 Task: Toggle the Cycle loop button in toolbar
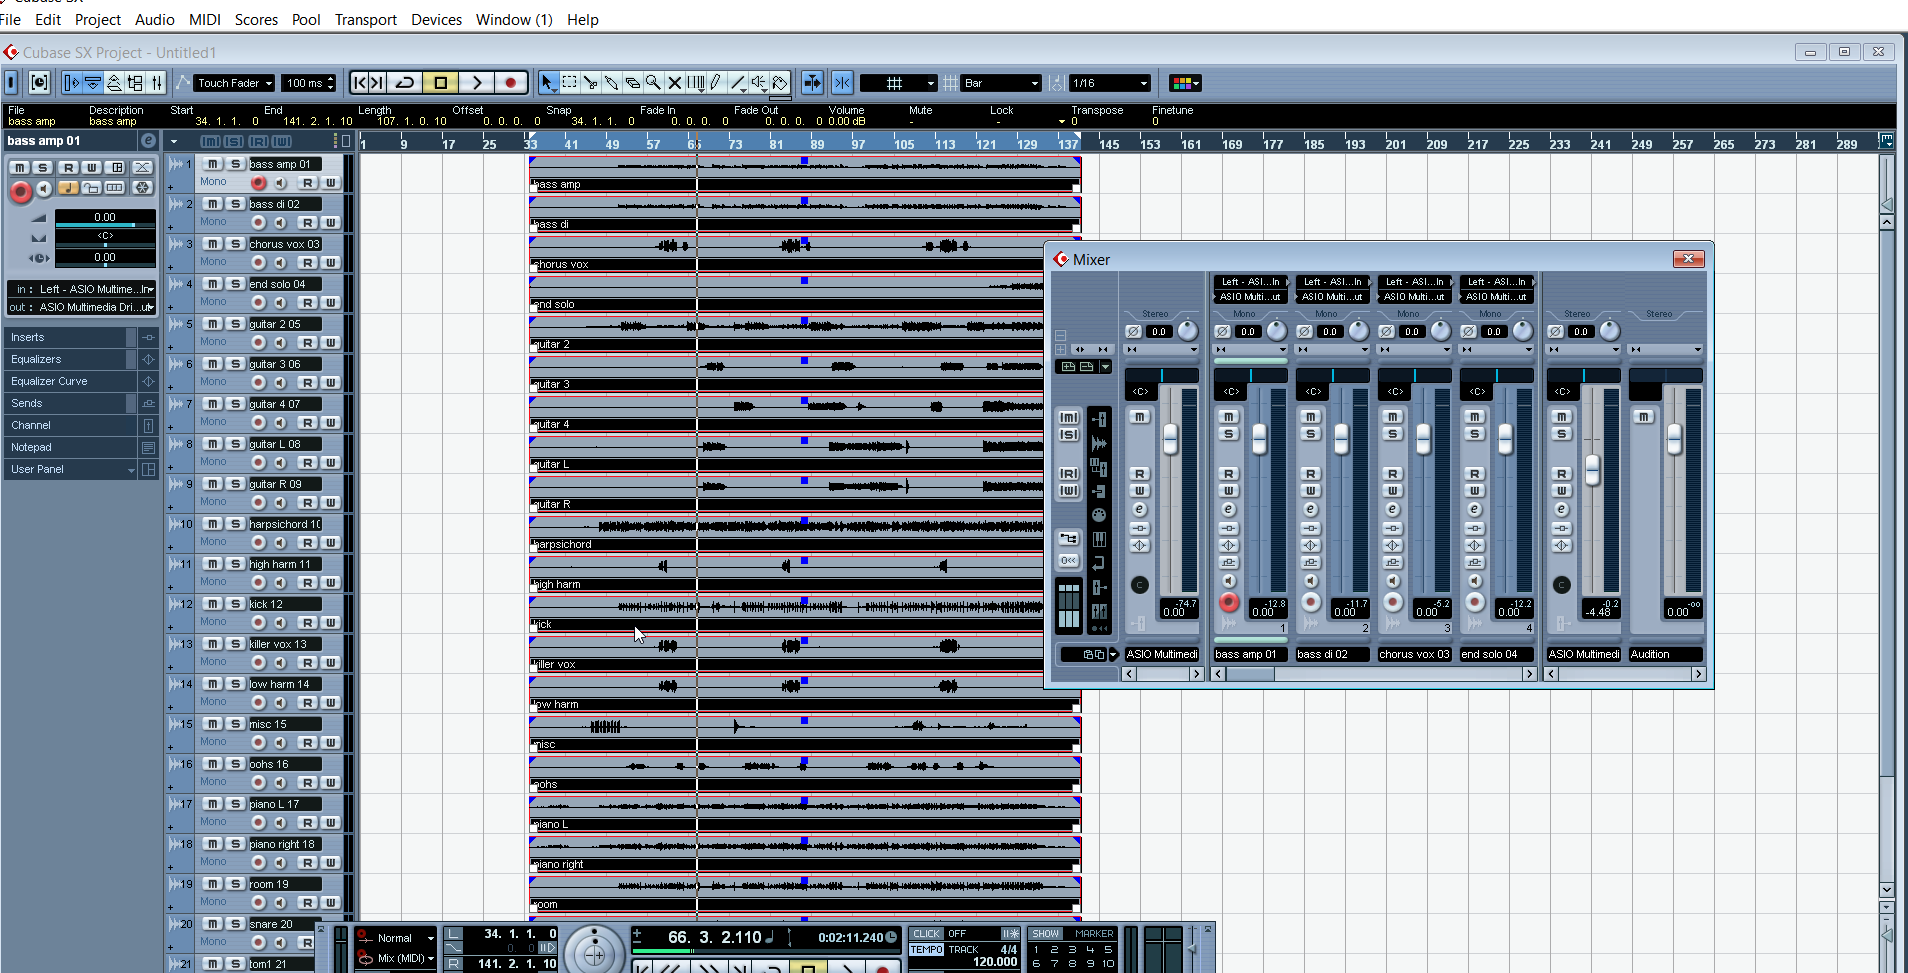tap(406, 83)
